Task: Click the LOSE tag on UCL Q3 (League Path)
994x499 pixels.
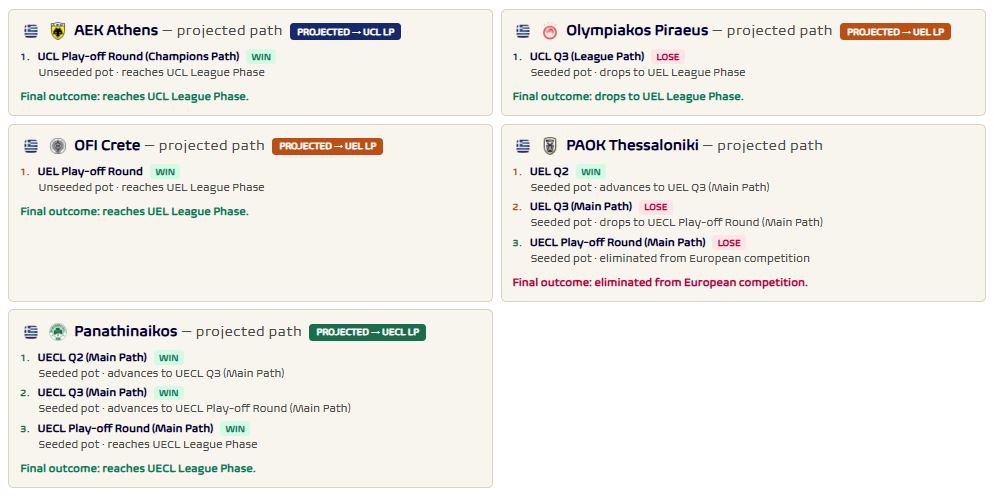Action: [668, 57]
